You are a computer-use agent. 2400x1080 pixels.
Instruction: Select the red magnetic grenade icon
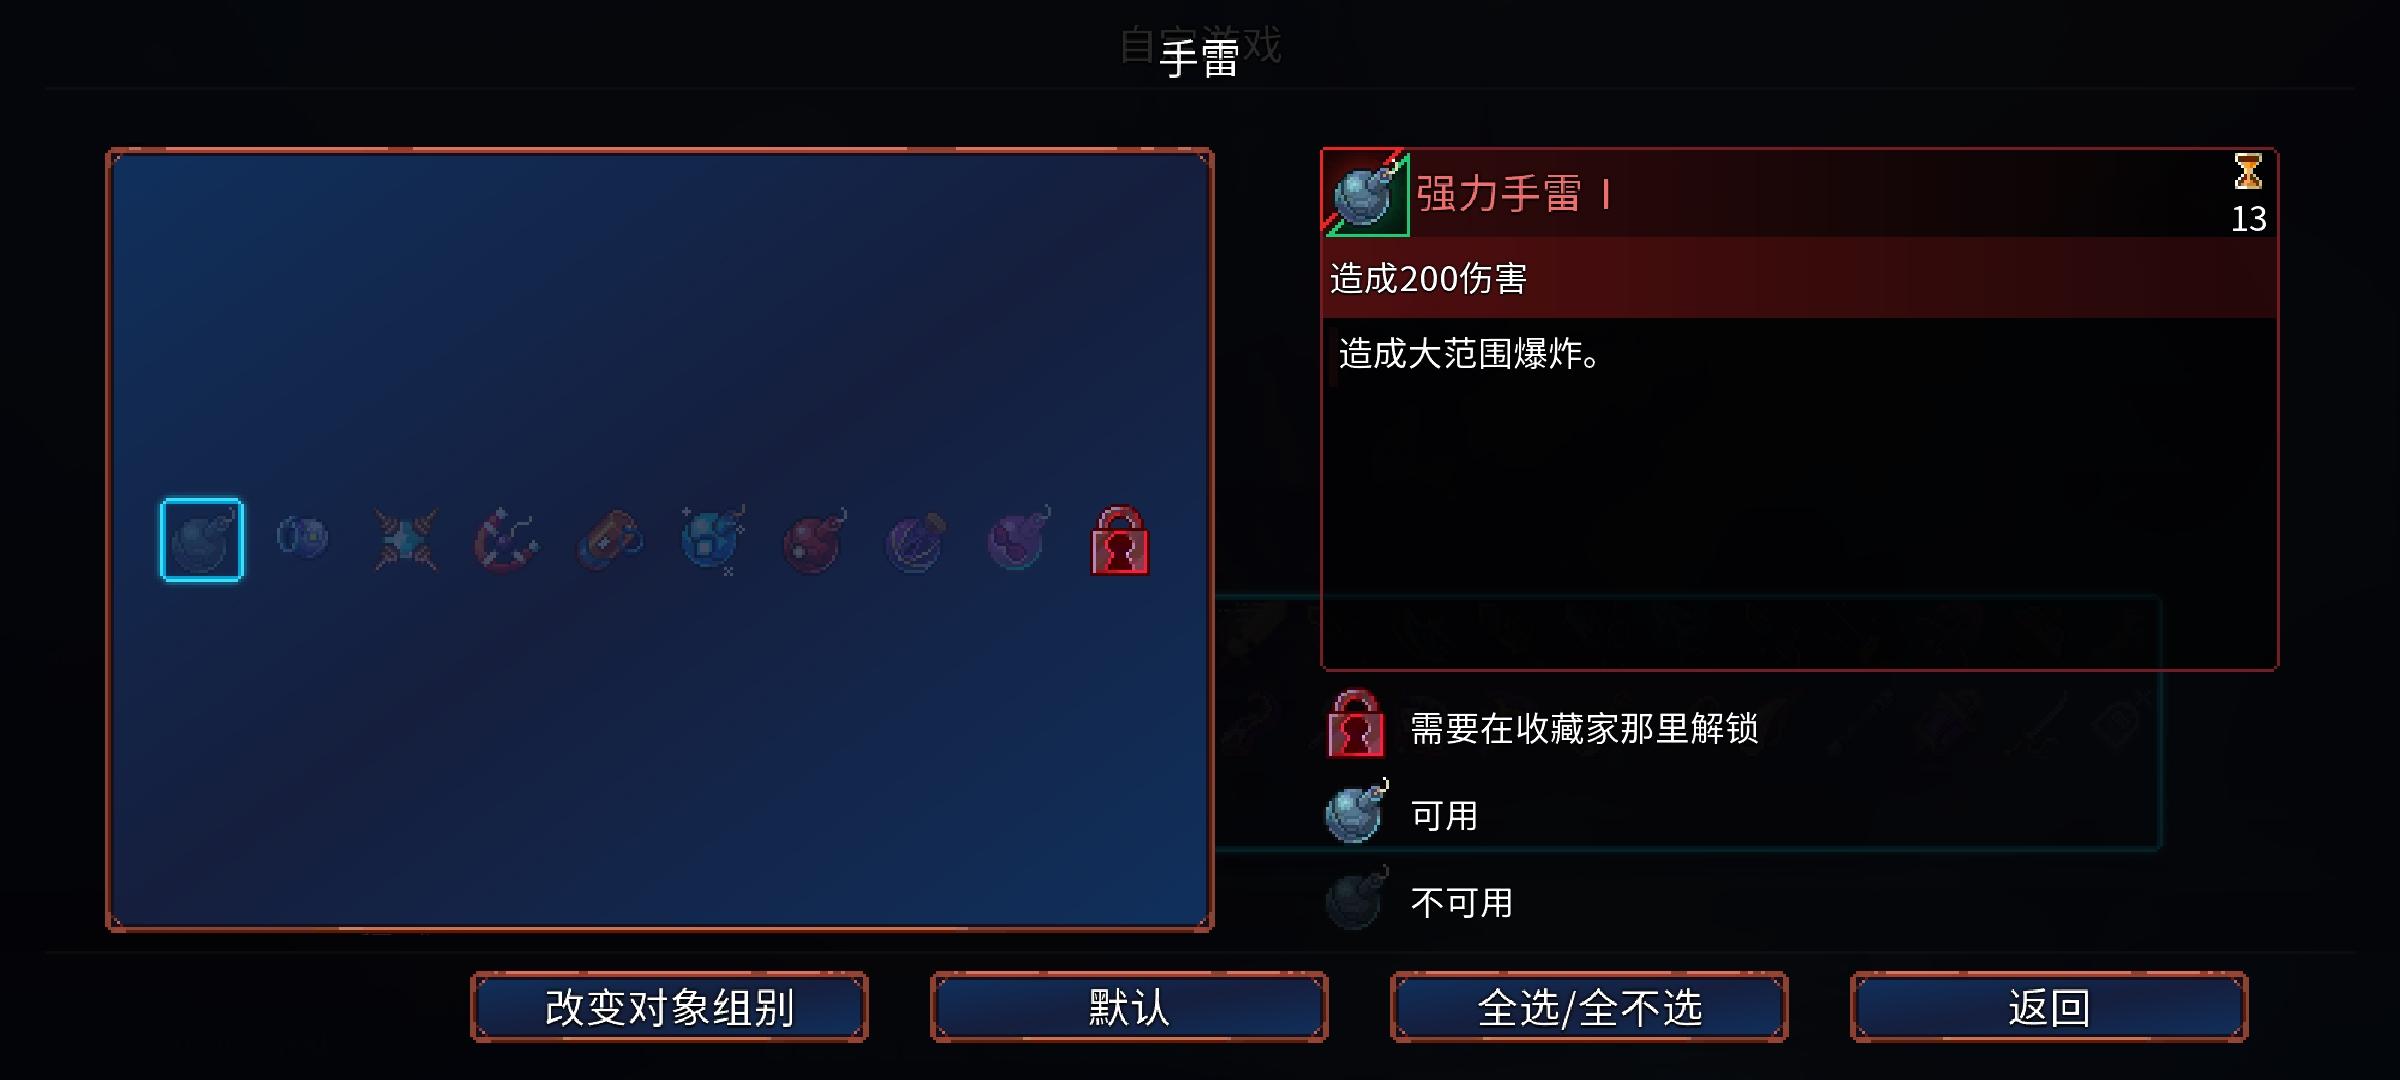tap(506, 540)
